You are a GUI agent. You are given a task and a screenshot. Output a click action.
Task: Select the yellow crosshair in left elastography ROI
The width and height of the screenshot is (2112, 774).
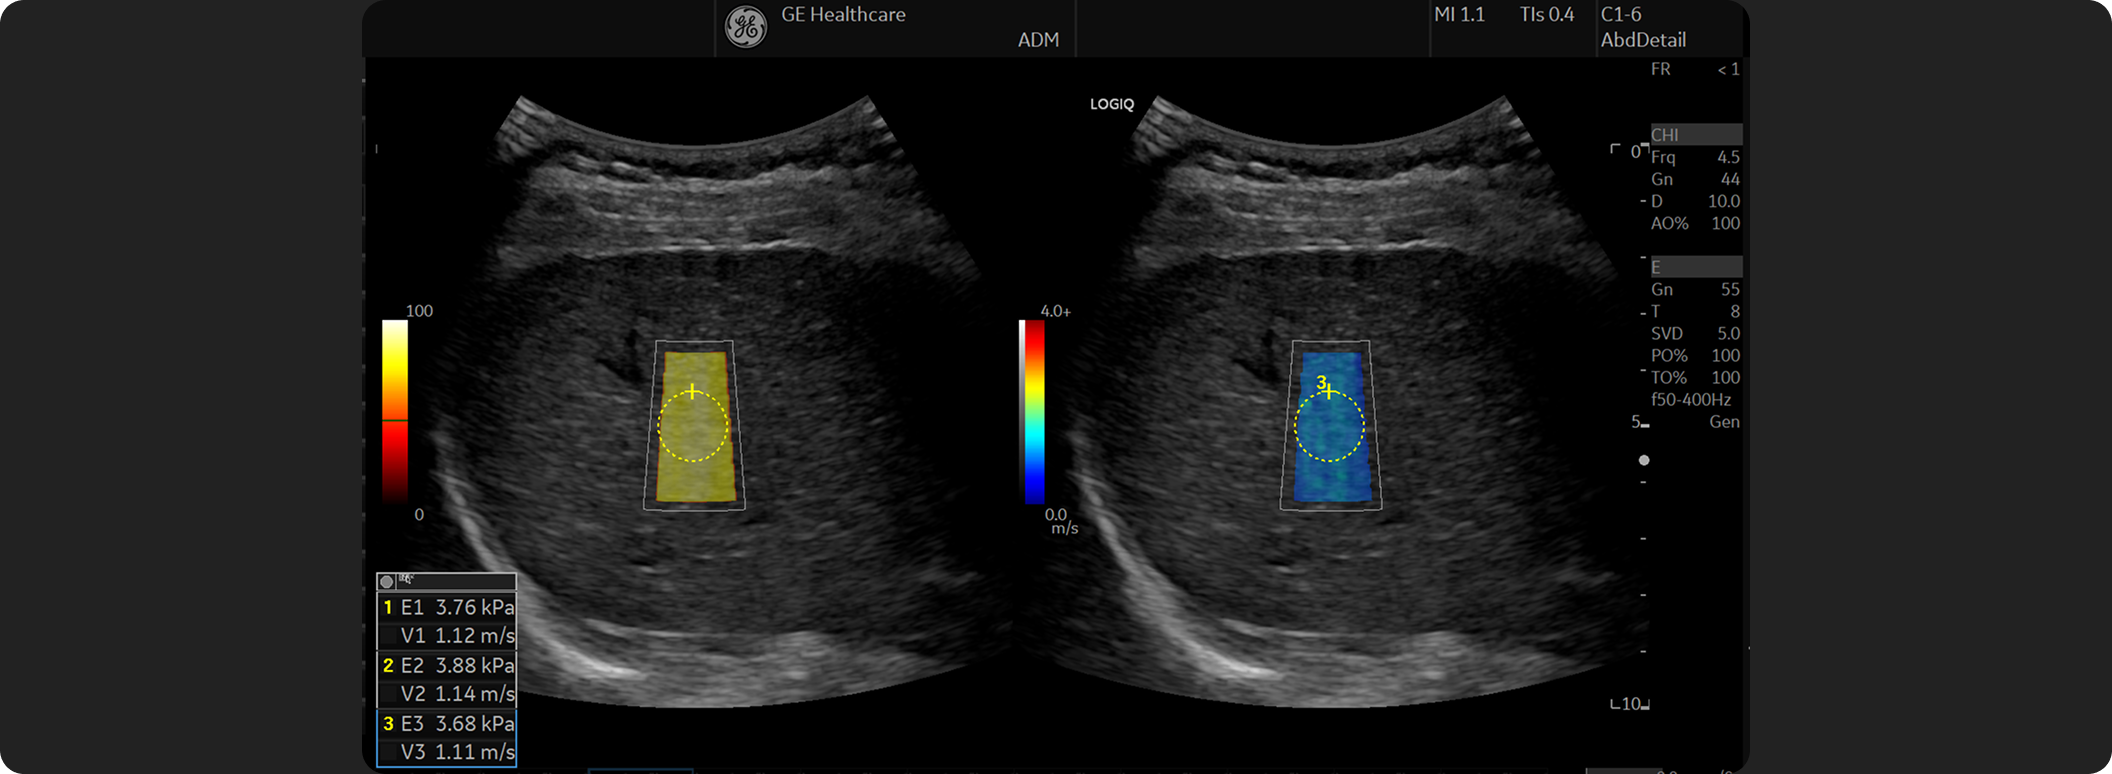click(x=692, y=391)
